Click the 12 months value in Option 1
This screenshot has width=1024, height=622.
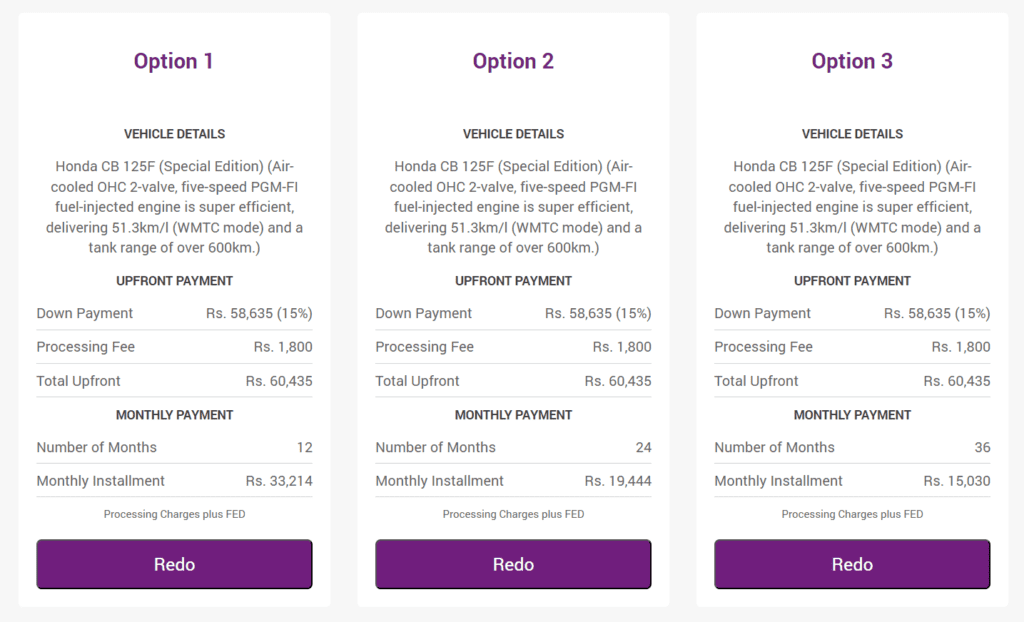coord(305,448)
